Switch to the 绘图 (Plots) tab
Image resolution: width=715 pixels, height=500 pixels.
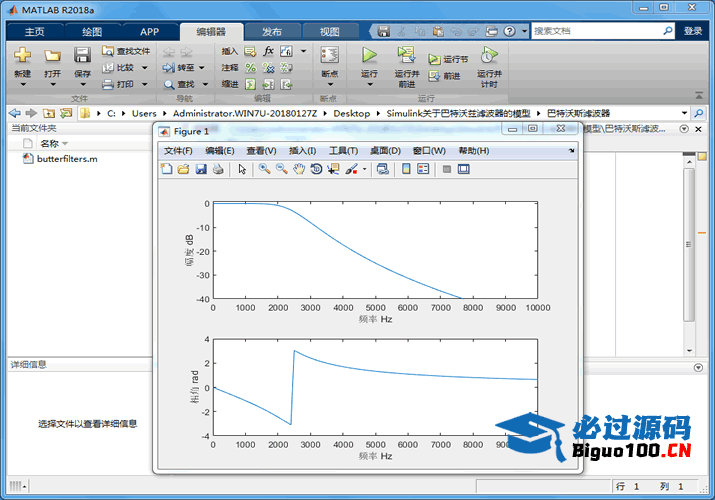click(x=91, y=31)
